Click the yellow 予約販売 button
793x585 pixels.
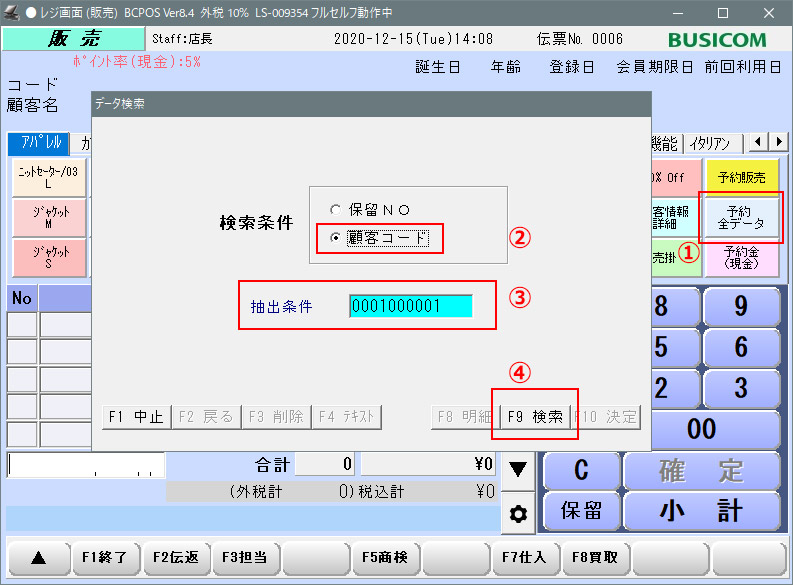click(741, 177)
